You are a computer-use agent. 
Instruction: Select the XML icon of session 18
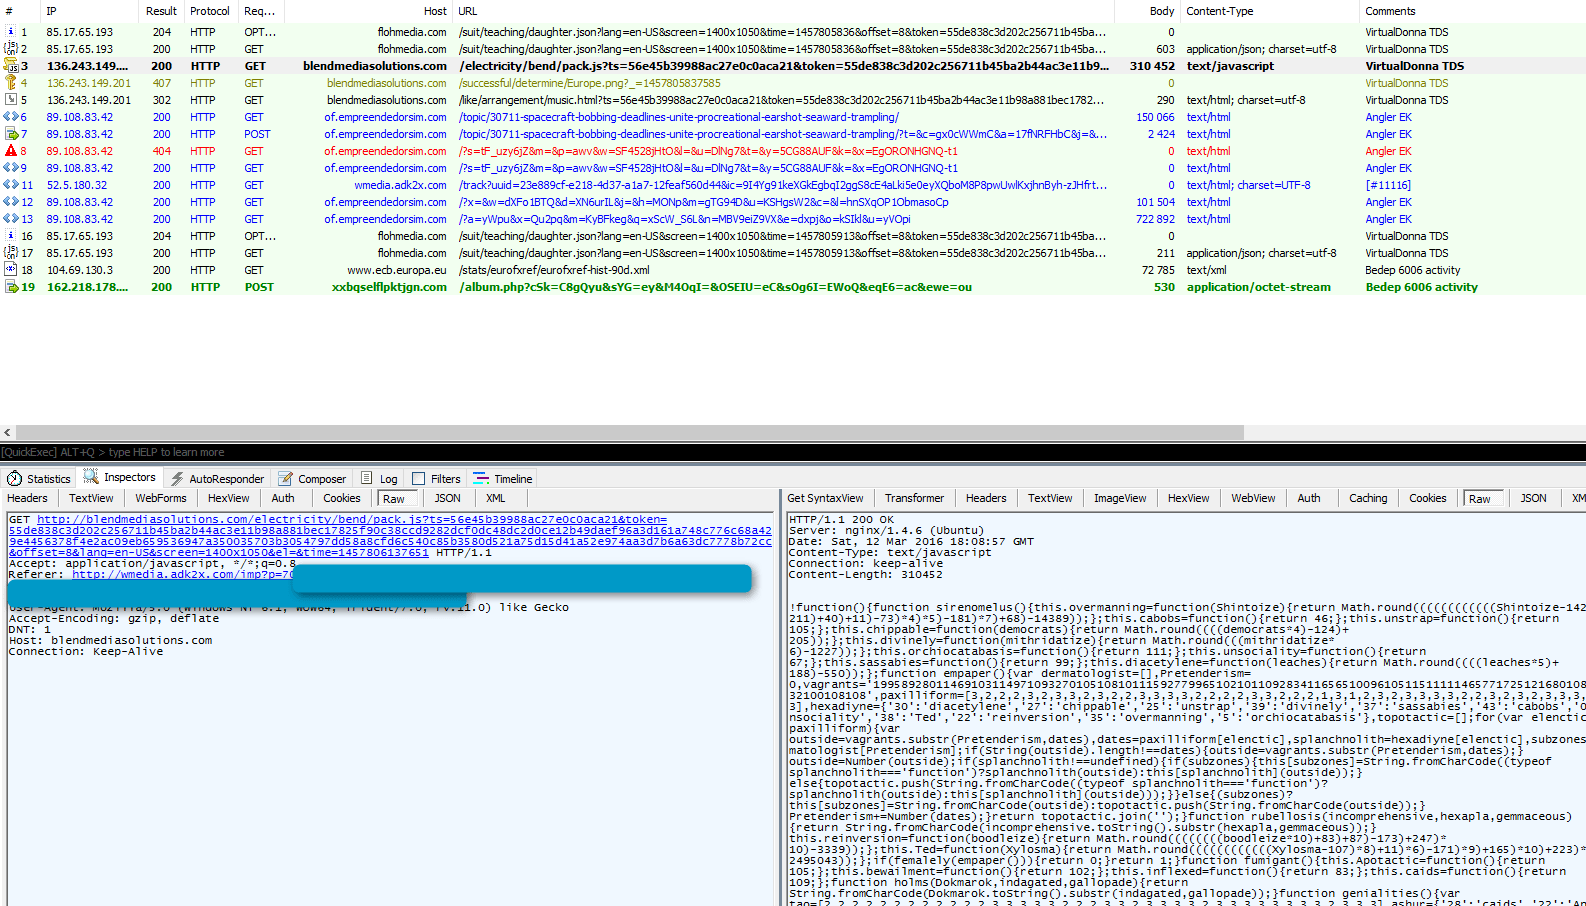[11, 270]
